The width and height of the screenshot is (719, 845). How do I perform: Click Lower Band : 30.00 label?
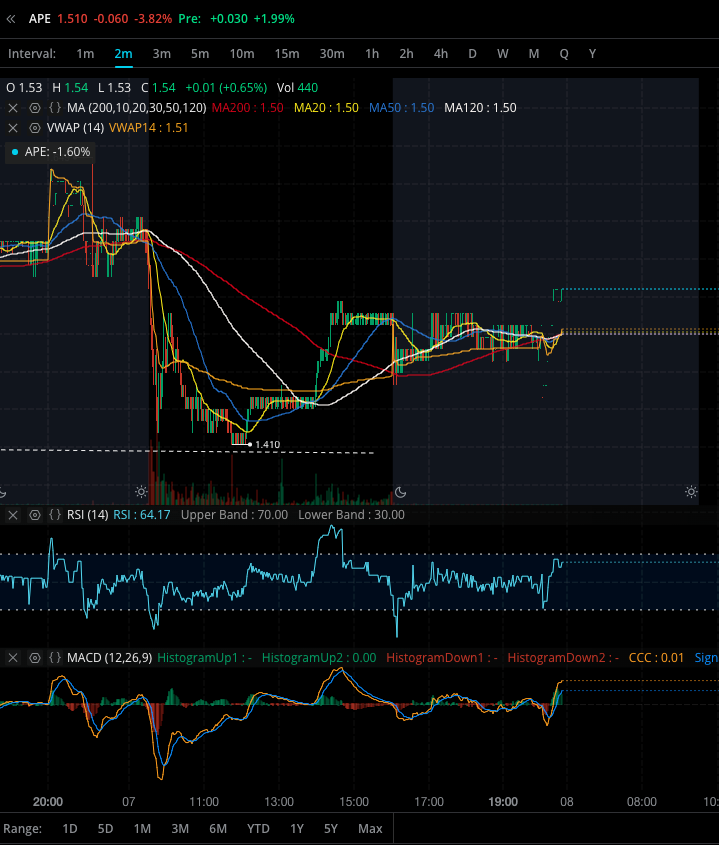pyautogui.click(x=351, y=515)
